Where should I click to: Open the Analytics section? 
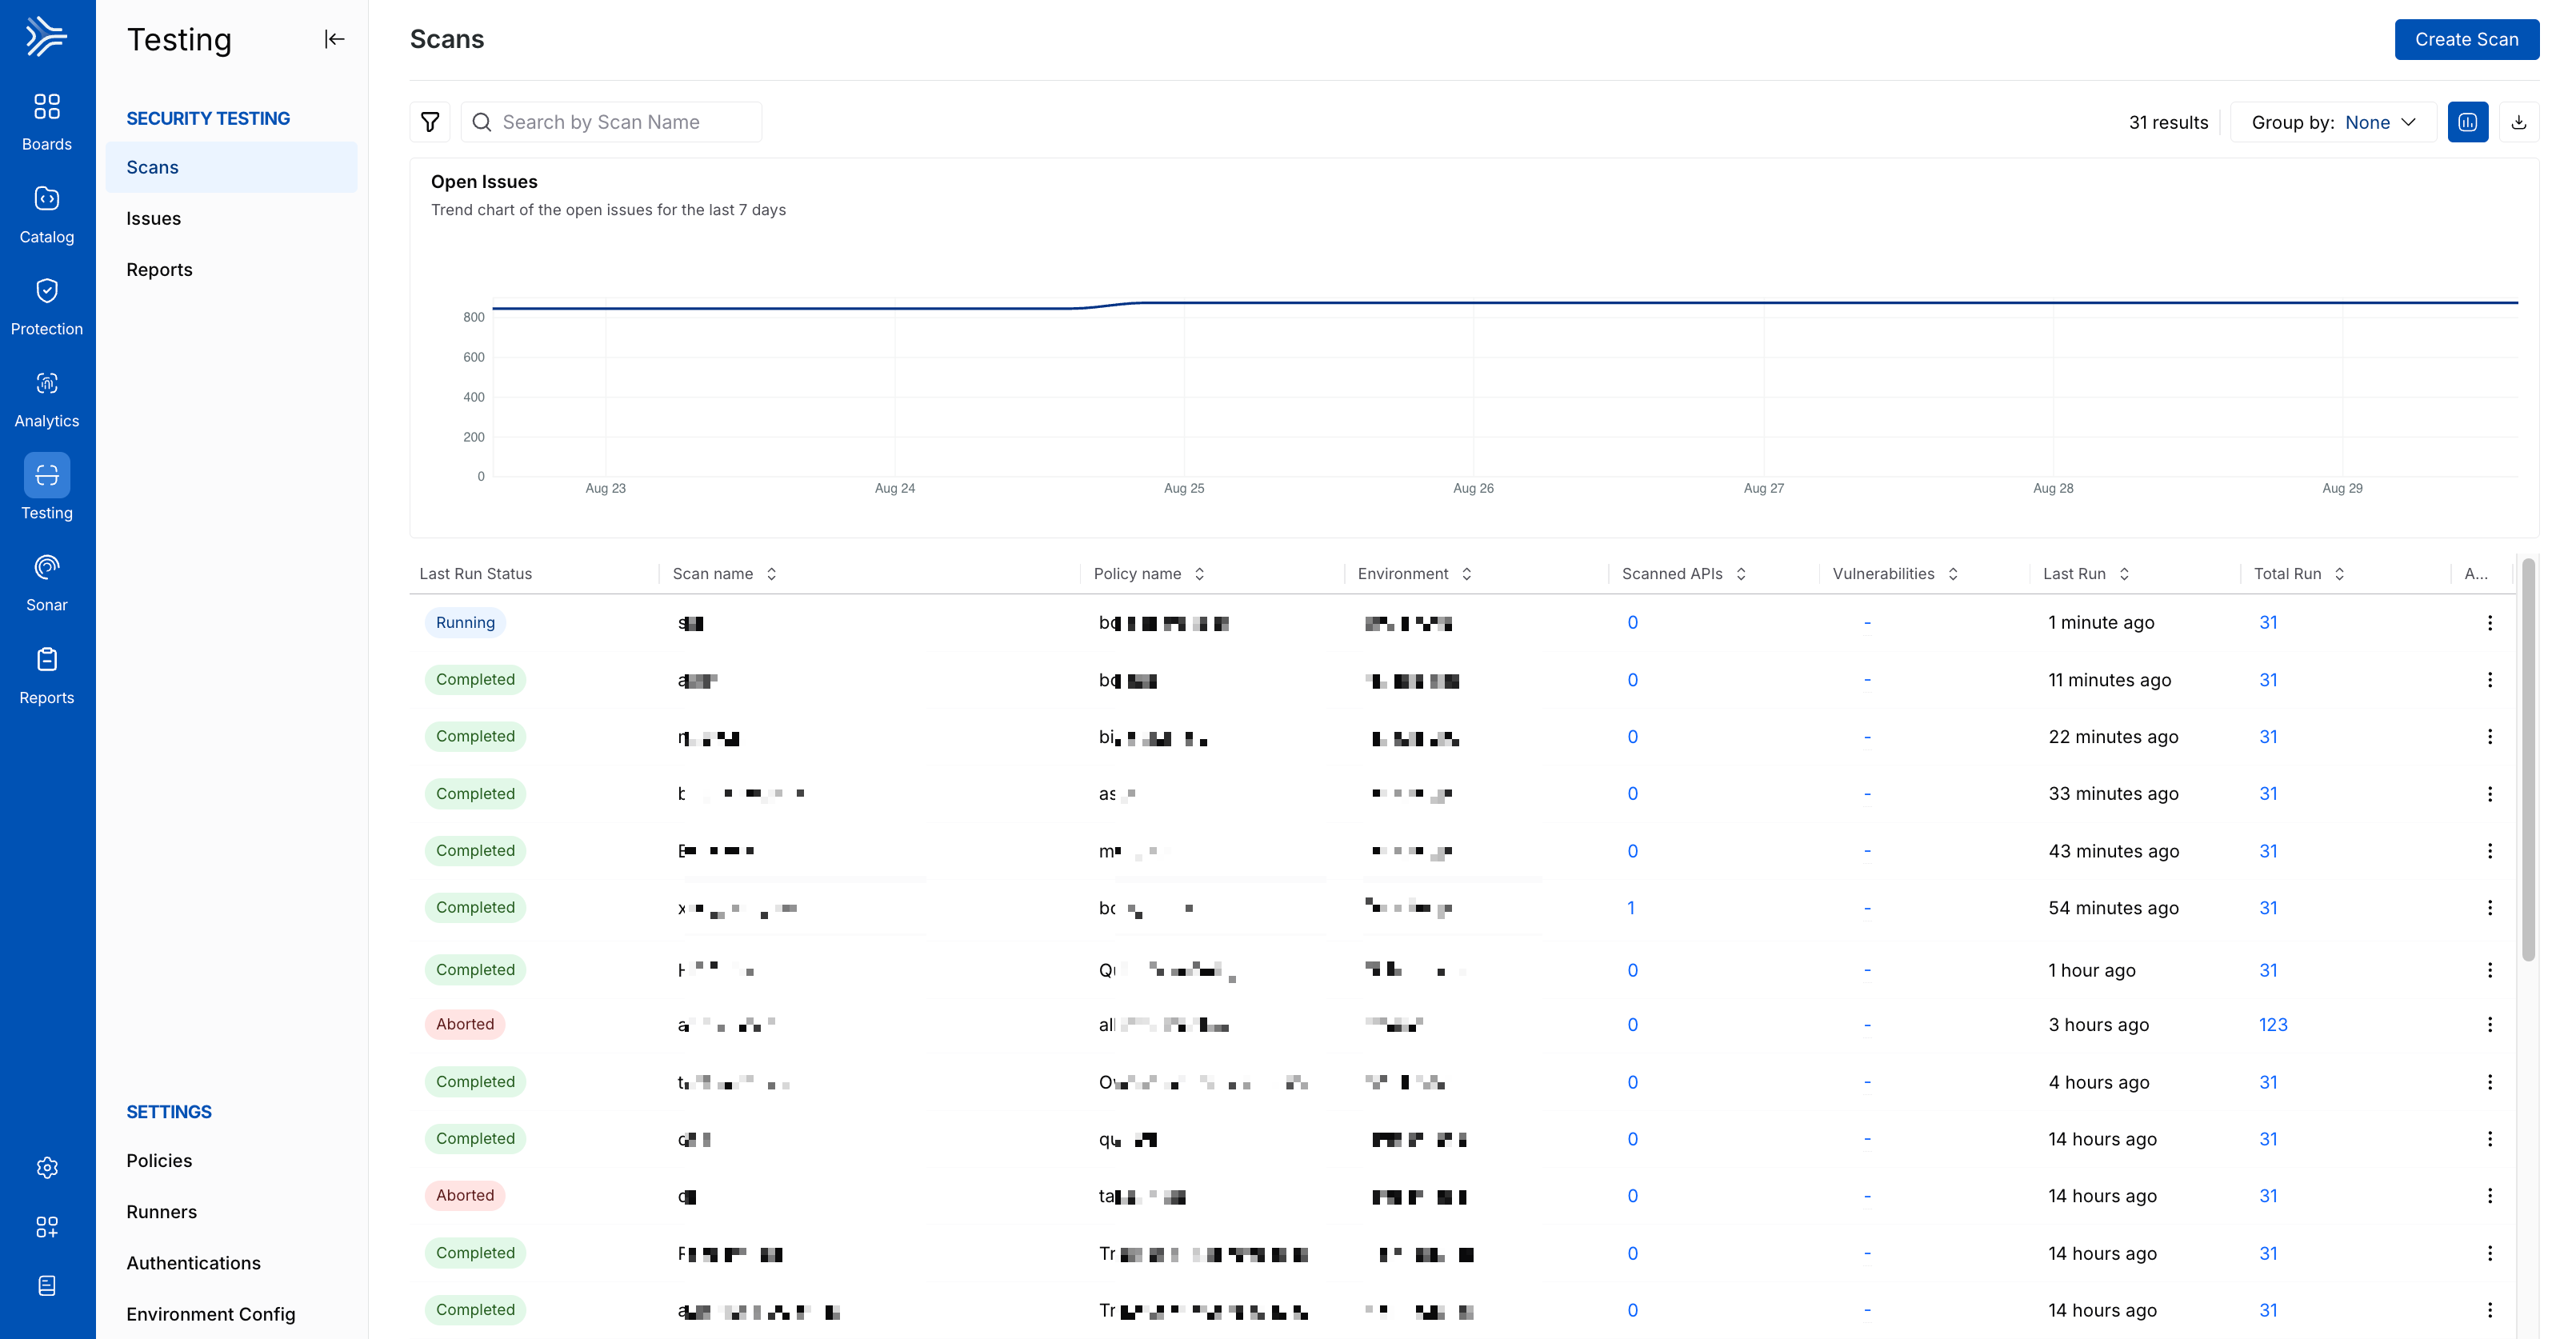point(47,399)
